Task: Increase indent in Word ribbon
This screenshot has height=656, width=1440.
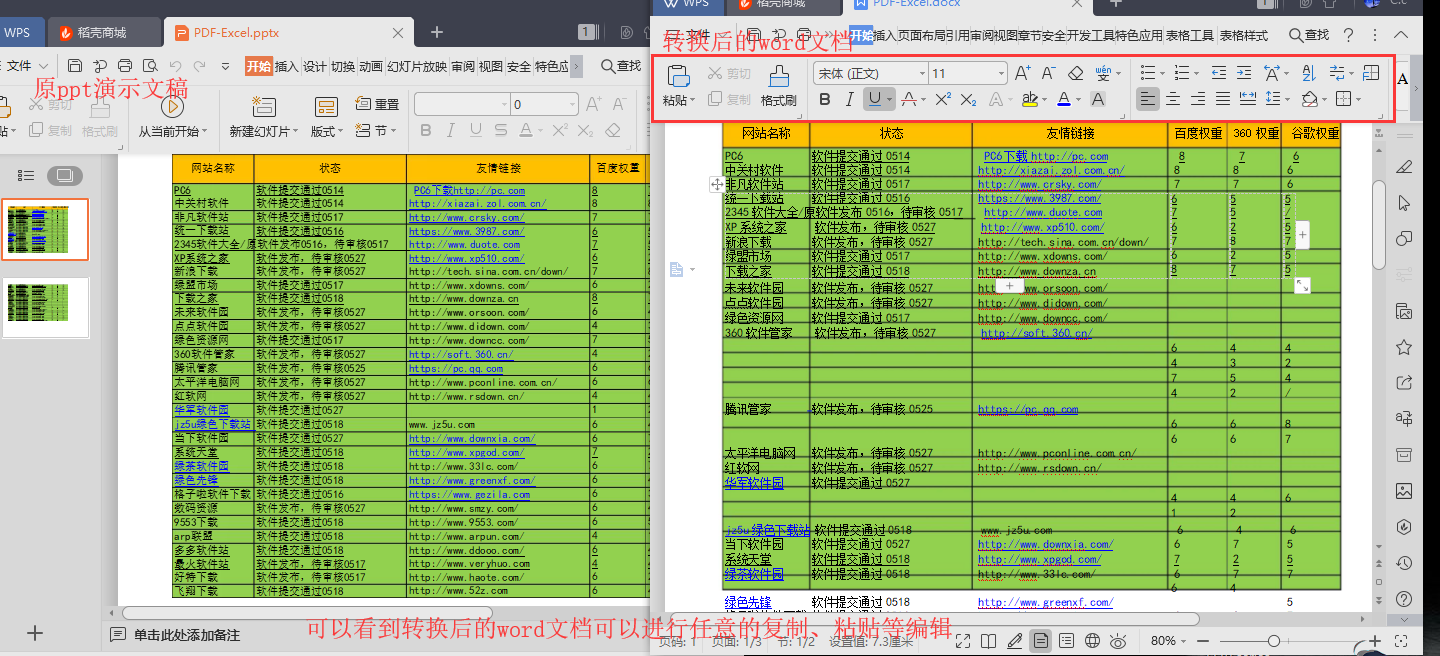Action: click(1244, 73)
